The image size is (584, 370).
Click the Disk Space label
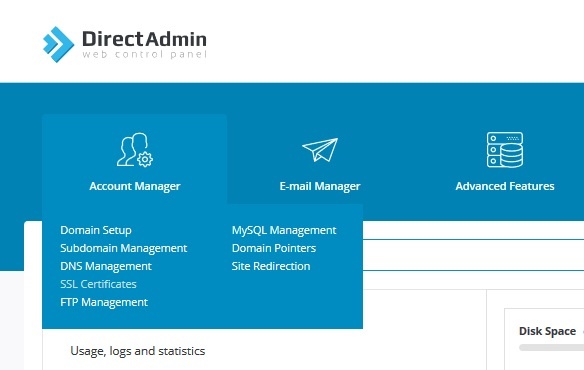pos(547,331)
